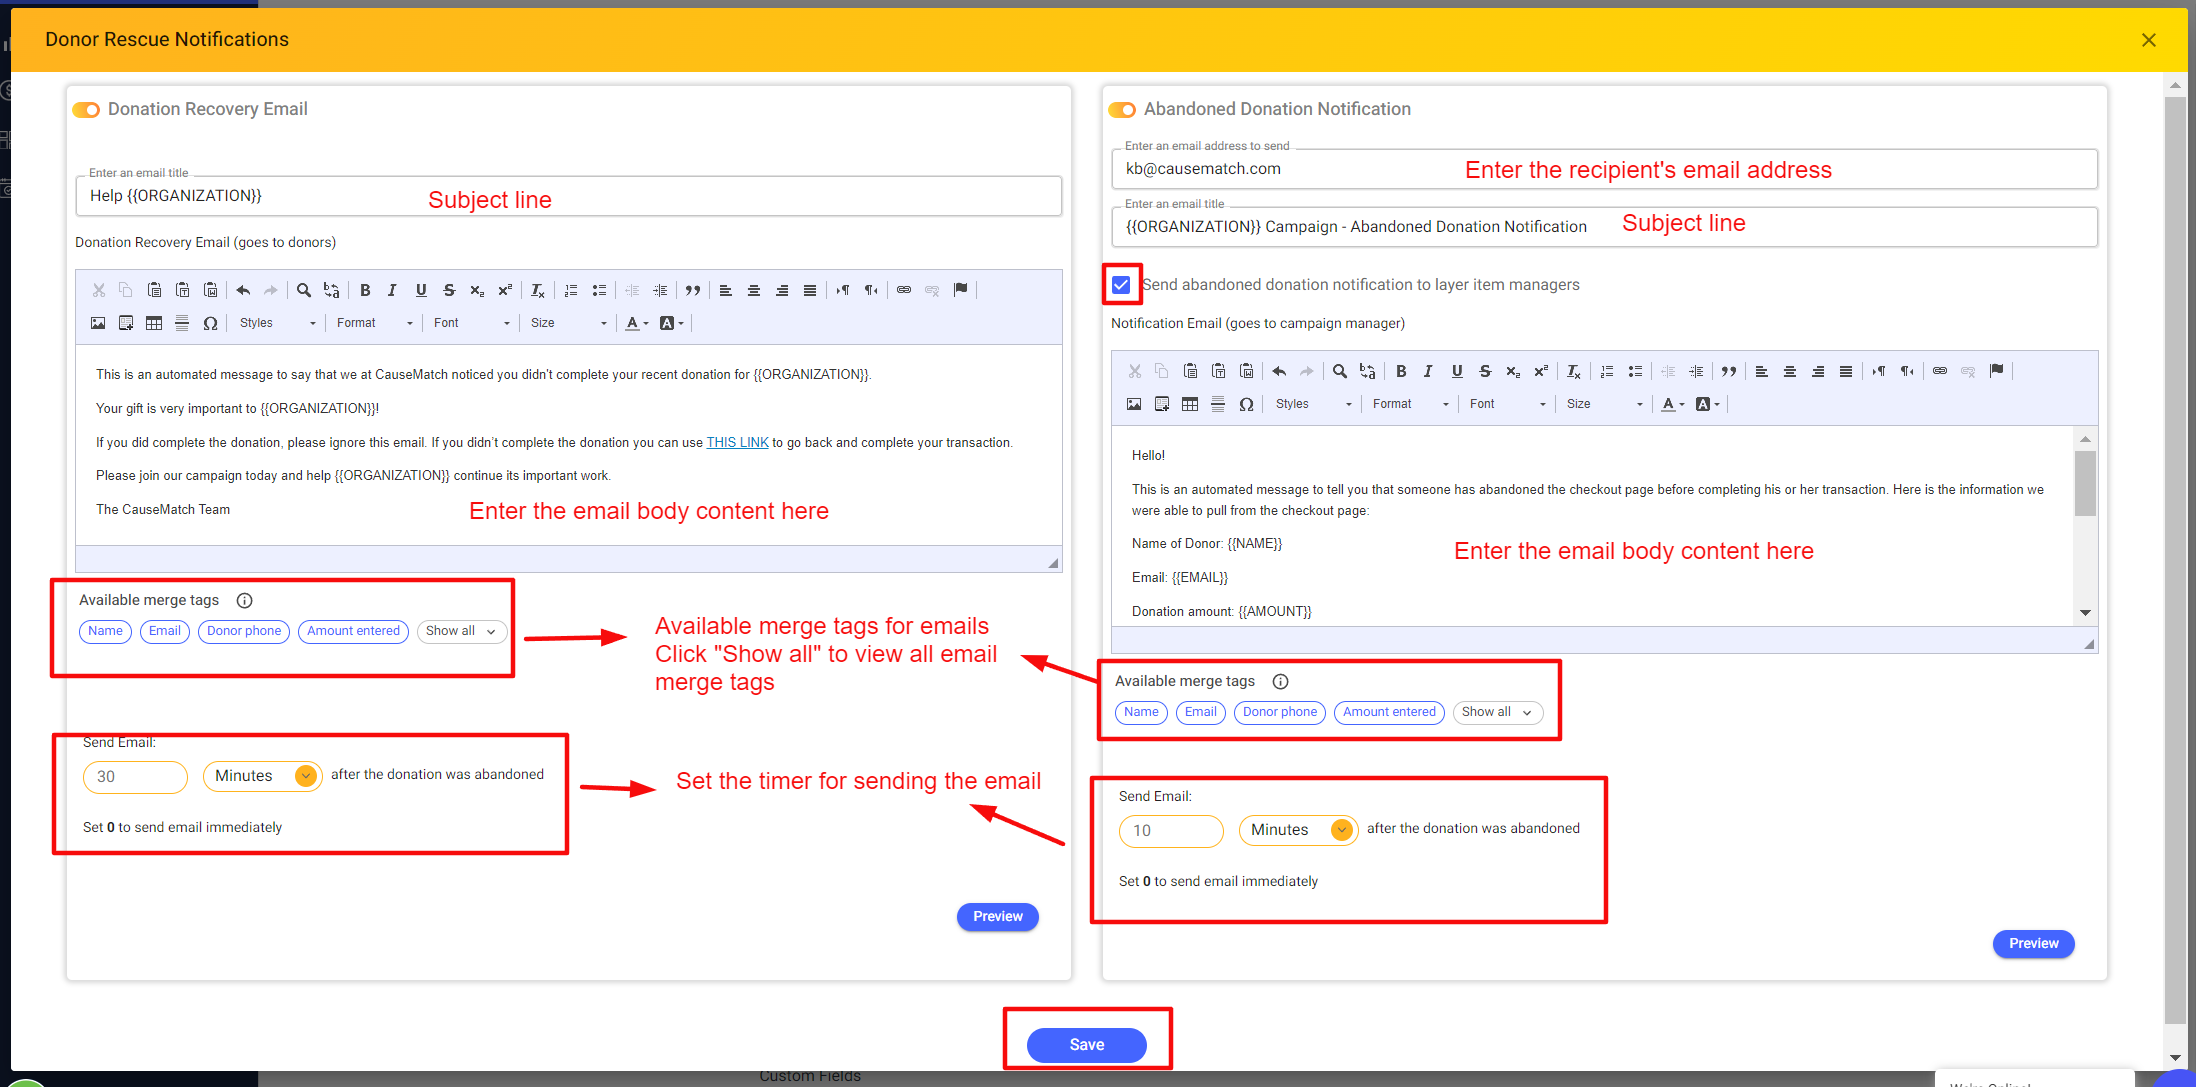
Task: Expand Show all merge tags under Recovery Email
Action: pyautogui.click(x=461, y=631)
